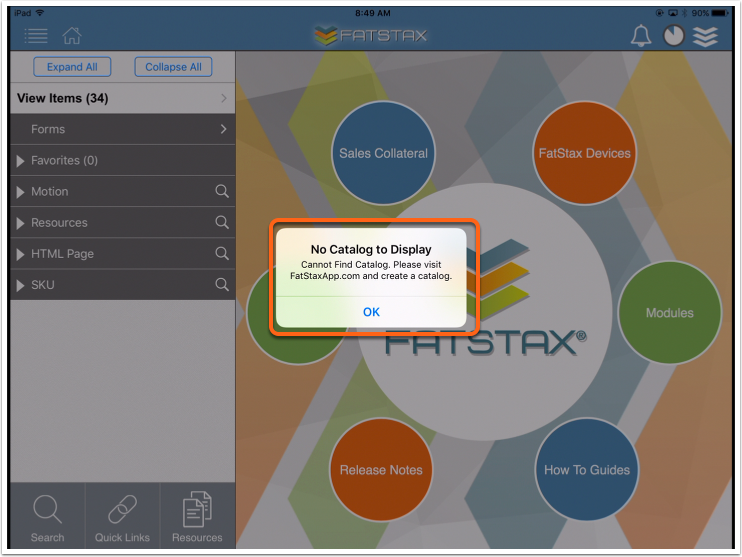Click the Collapse All button

[x=173, y=67]
